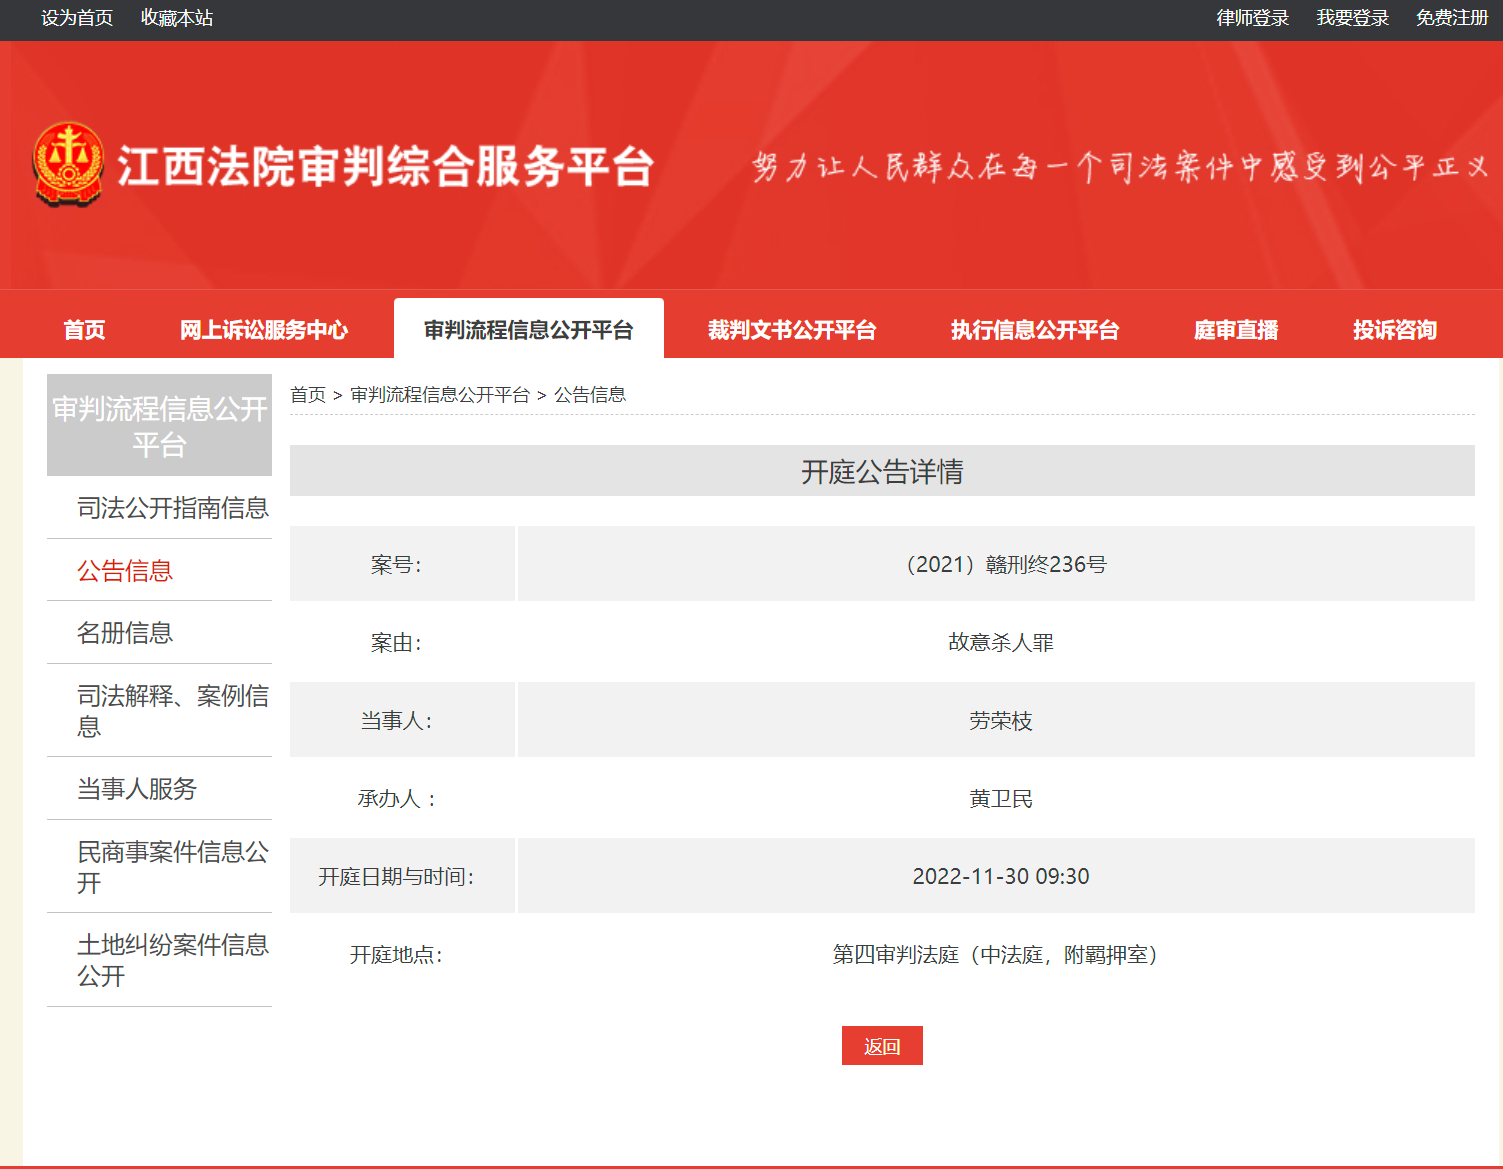
Task: Select the 审判流程信息公开平台 tab
Action: tap(528, 330)
